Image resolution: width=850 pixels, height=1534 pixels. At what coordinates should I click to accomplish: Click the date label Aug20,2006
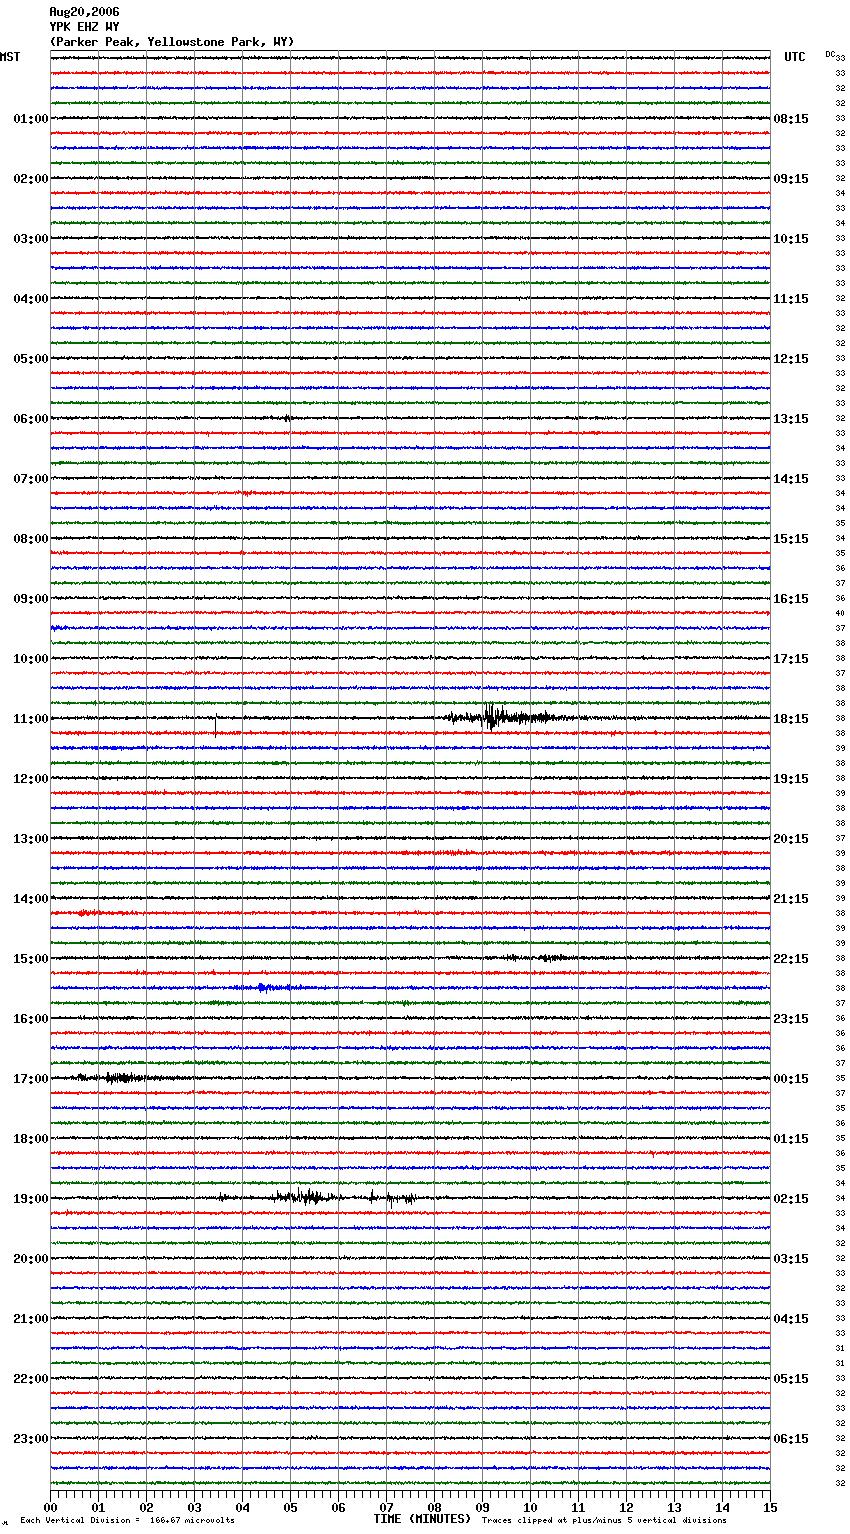(x=84, y=12)
